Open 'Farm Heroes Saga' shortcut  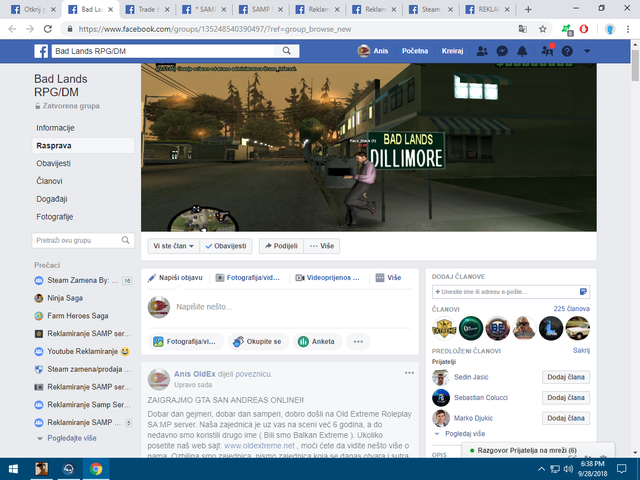tap(71, 316)
